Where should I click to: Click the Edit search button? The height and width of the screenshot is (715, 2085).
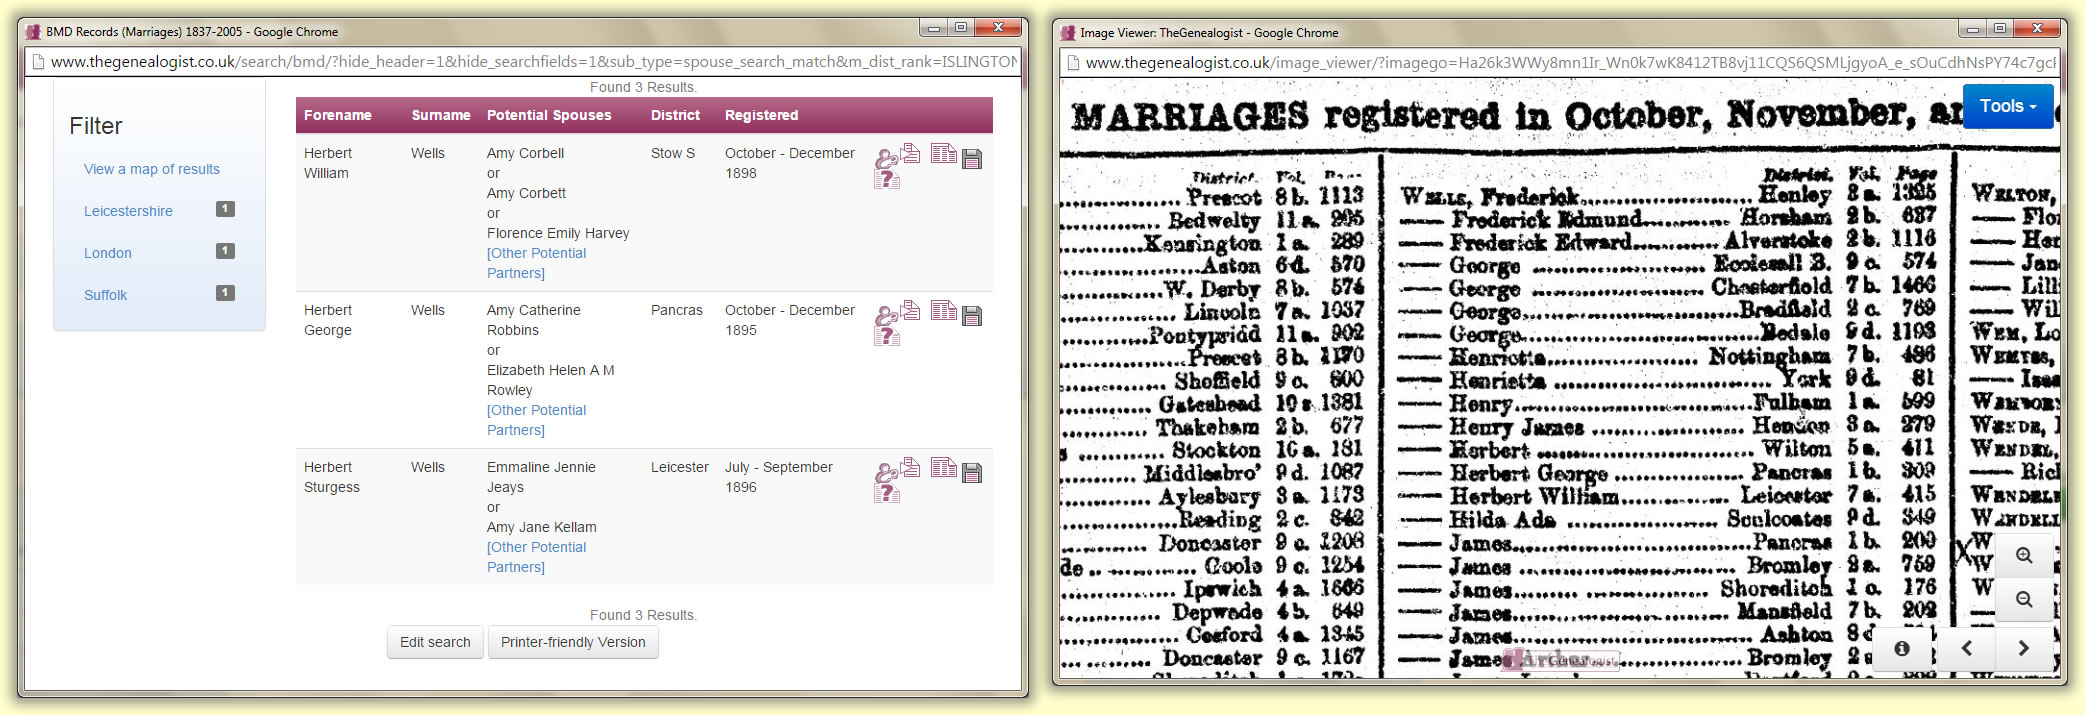coord(435,642)
